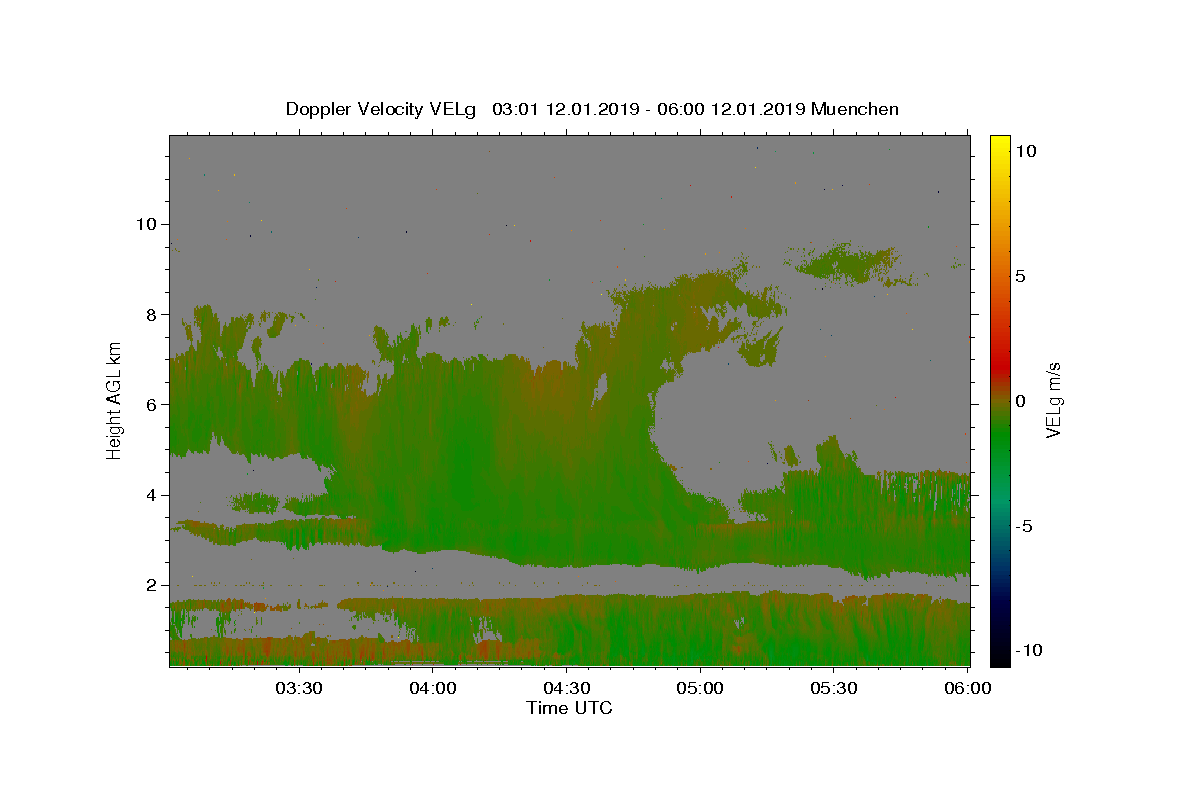
Task: Click the colorbar label '-5'
Action: click(1024, 526)
